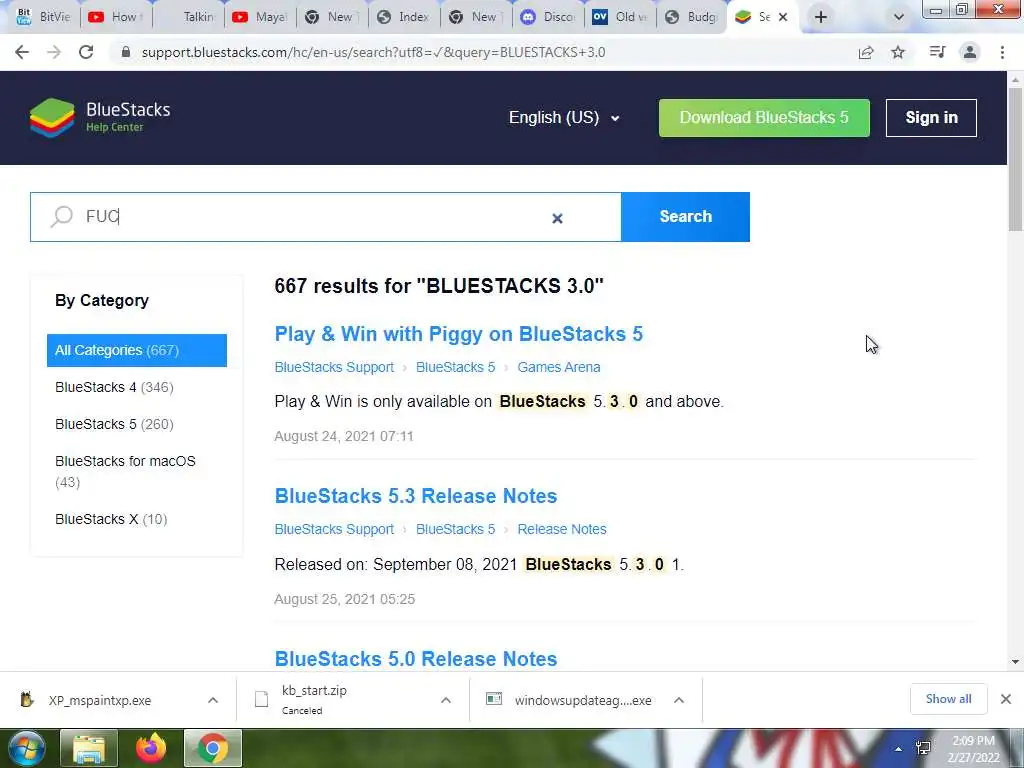
Task: Click the share page icon in address bar
Action: coord(866,52)
